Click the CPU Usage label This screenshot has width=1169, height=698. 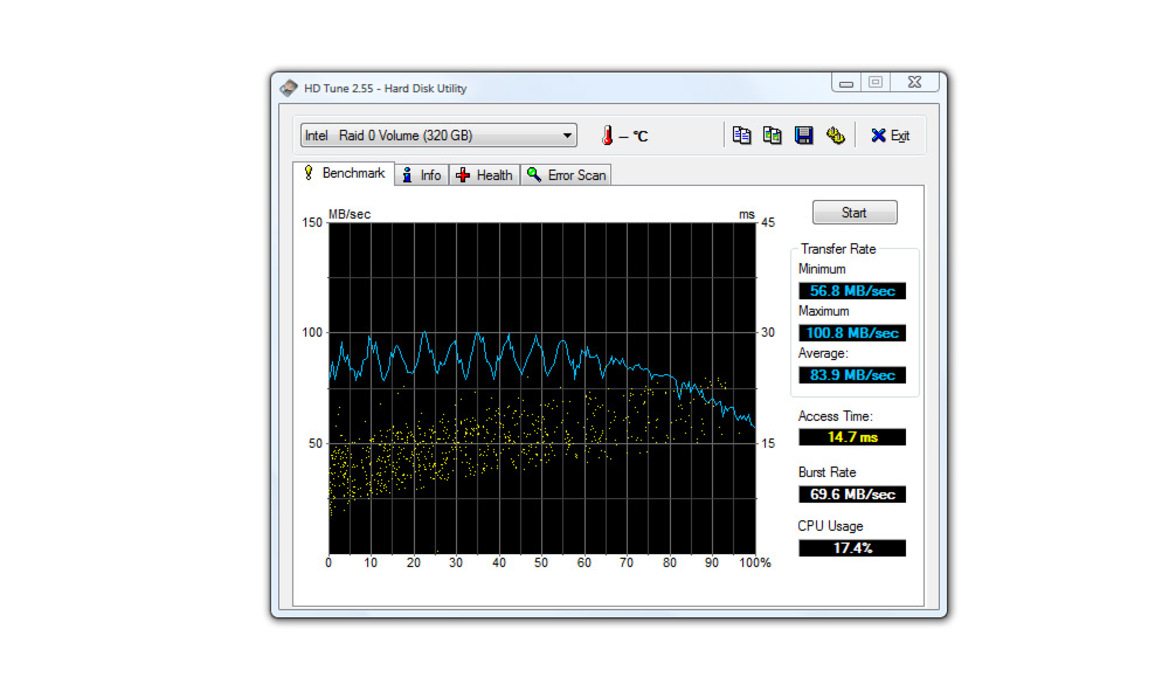(x=830, y=526)
